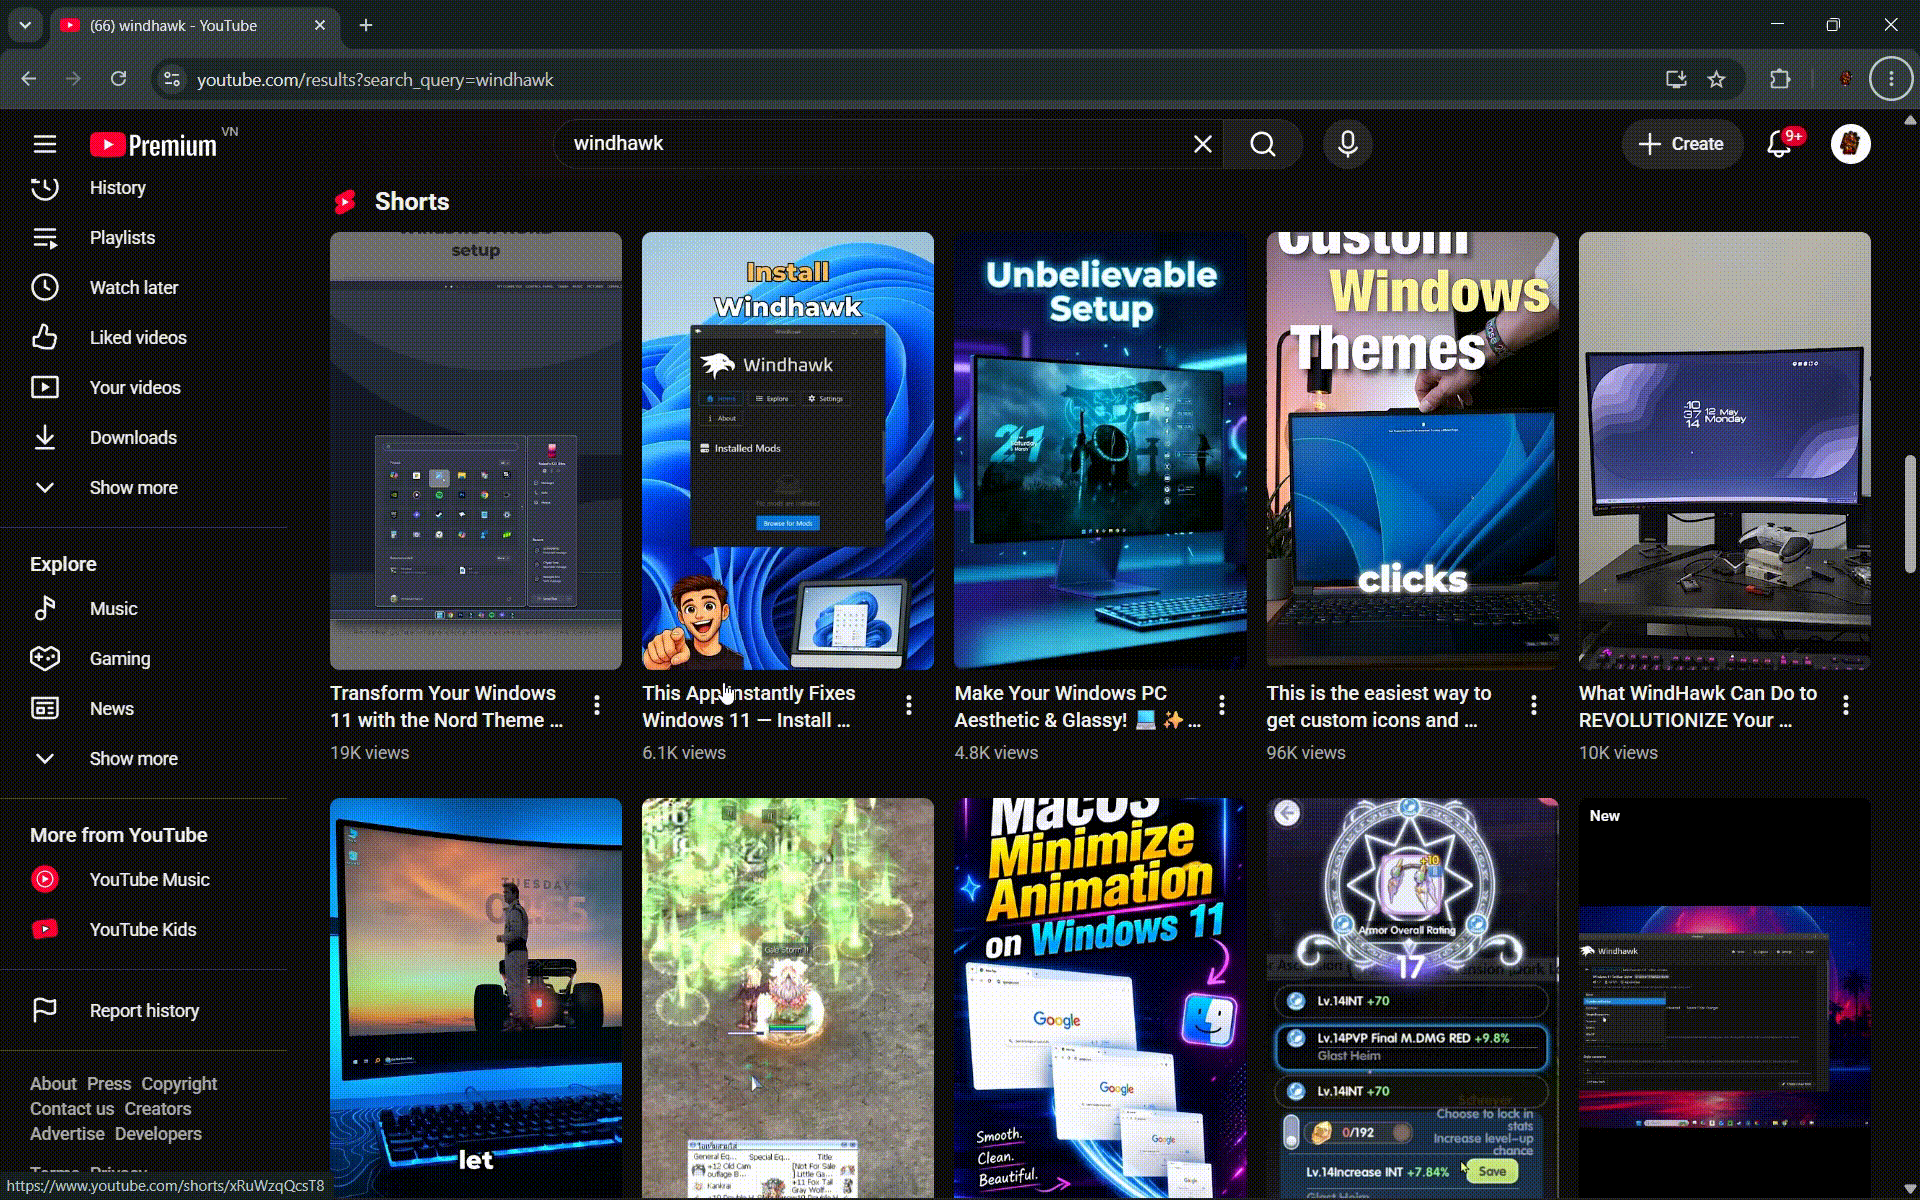Clear the windhawk search text
The height and width of the screenshot is (1200, 1920).
pyautogui.click(x=1203, y=144)
